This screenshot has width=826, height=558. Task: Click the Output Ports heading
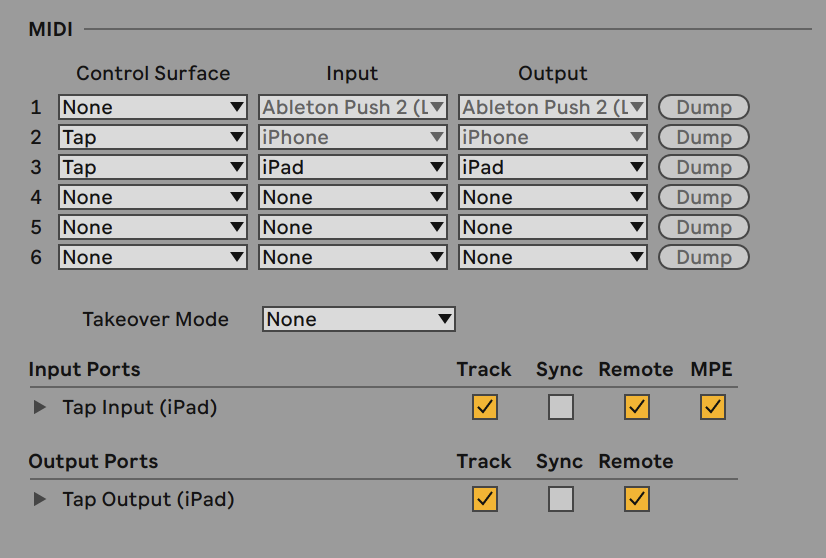click(x=93, y=462)
